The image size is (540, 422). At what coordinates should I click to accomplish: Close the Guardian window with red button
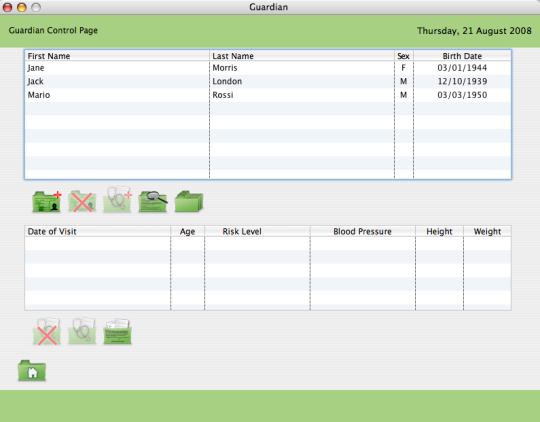tap(7, 7)
